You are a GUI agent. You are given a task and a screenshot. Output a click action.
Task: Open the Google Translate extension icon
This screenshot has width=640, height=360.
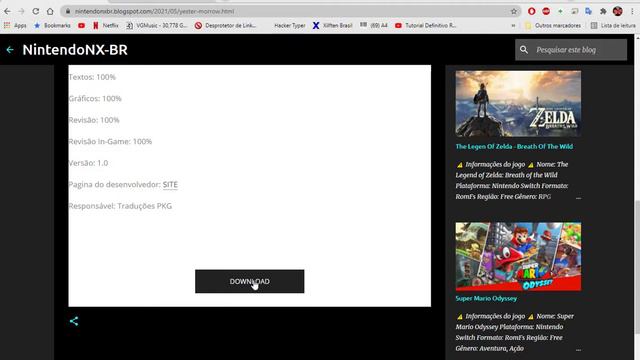(x=589, y=11)
